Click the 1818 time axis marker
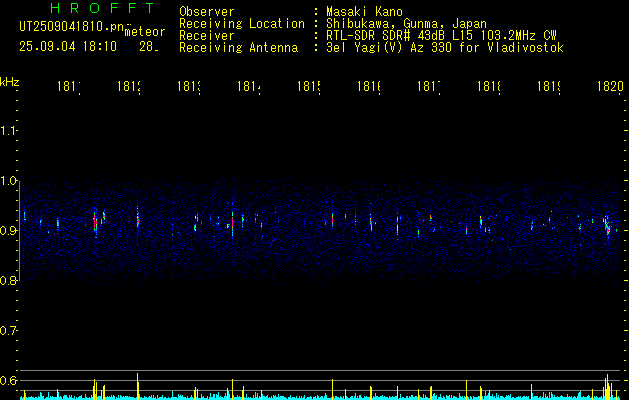This screenshot has height=400, width=629. [x=489, y=86]
